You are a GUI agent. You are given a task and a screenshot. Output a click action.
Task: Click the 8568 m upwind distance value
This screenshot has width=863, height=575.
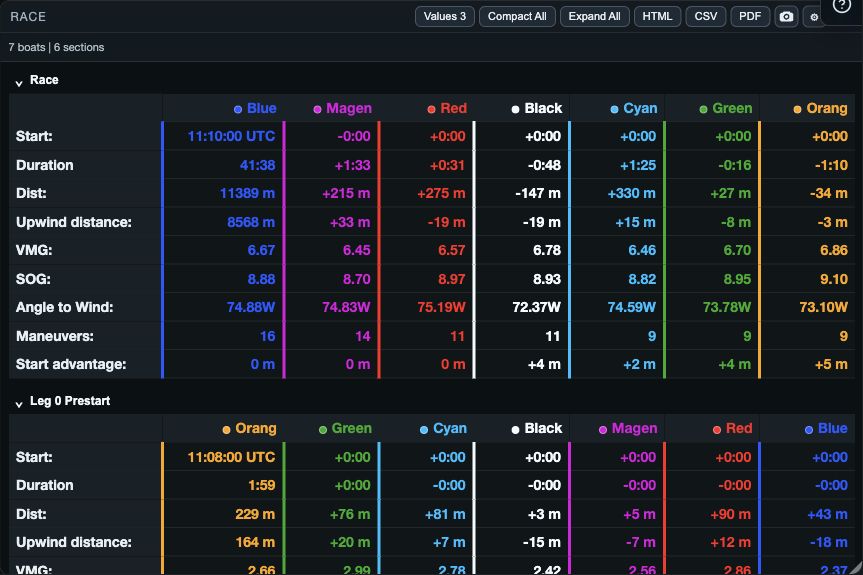(x=250, y=222)
